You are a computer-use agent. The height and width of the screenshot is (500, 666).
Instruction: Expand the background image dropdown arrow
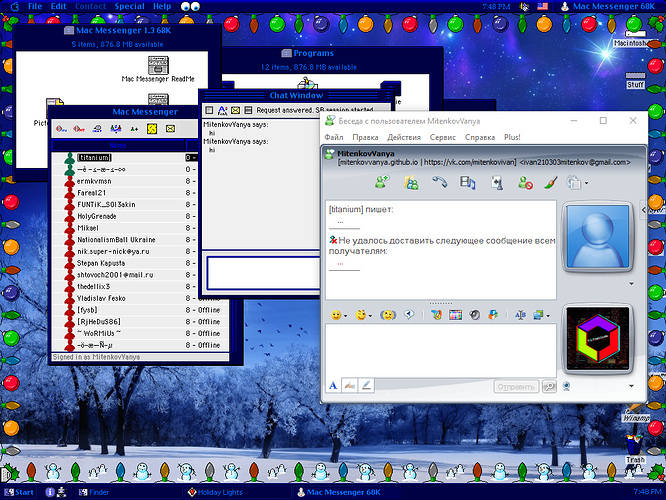(548, 316)
